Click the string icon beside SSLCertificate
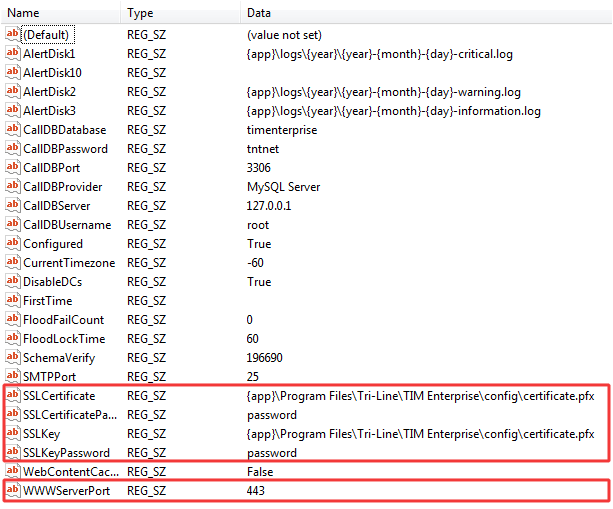 click(x=13, y=396)
